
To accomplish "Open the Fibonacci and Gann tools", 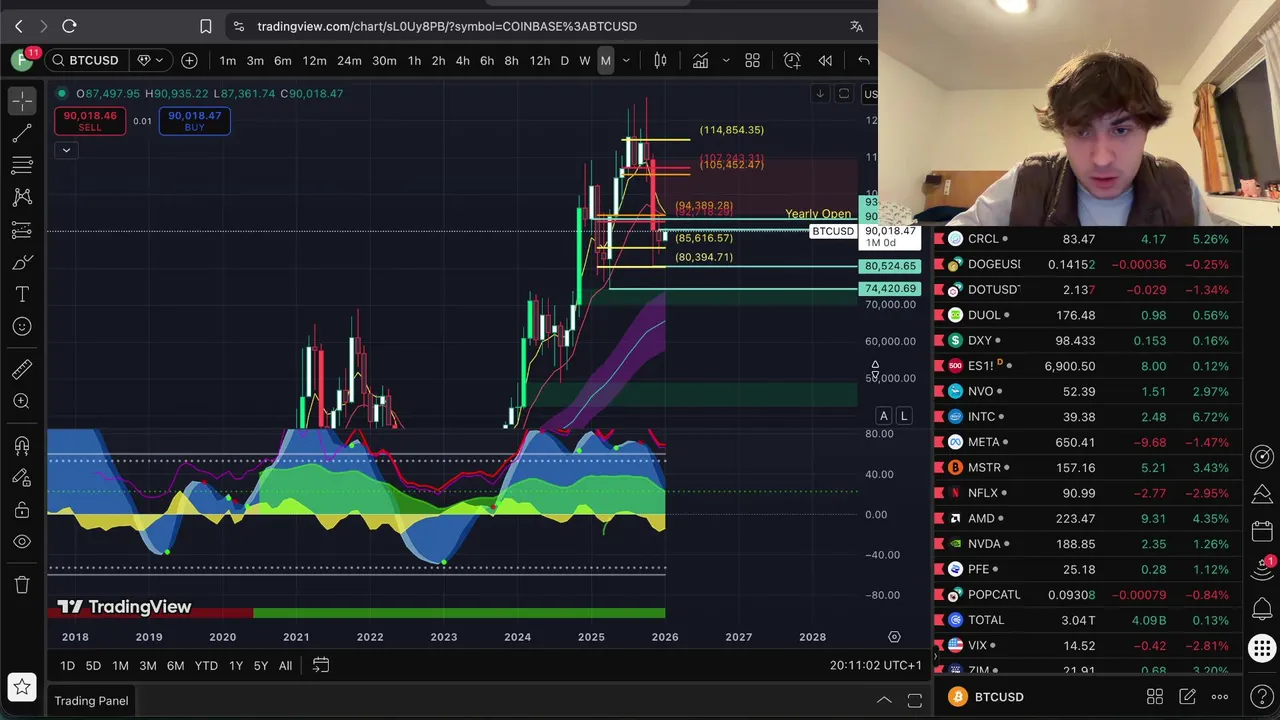I will coord(22,165).
